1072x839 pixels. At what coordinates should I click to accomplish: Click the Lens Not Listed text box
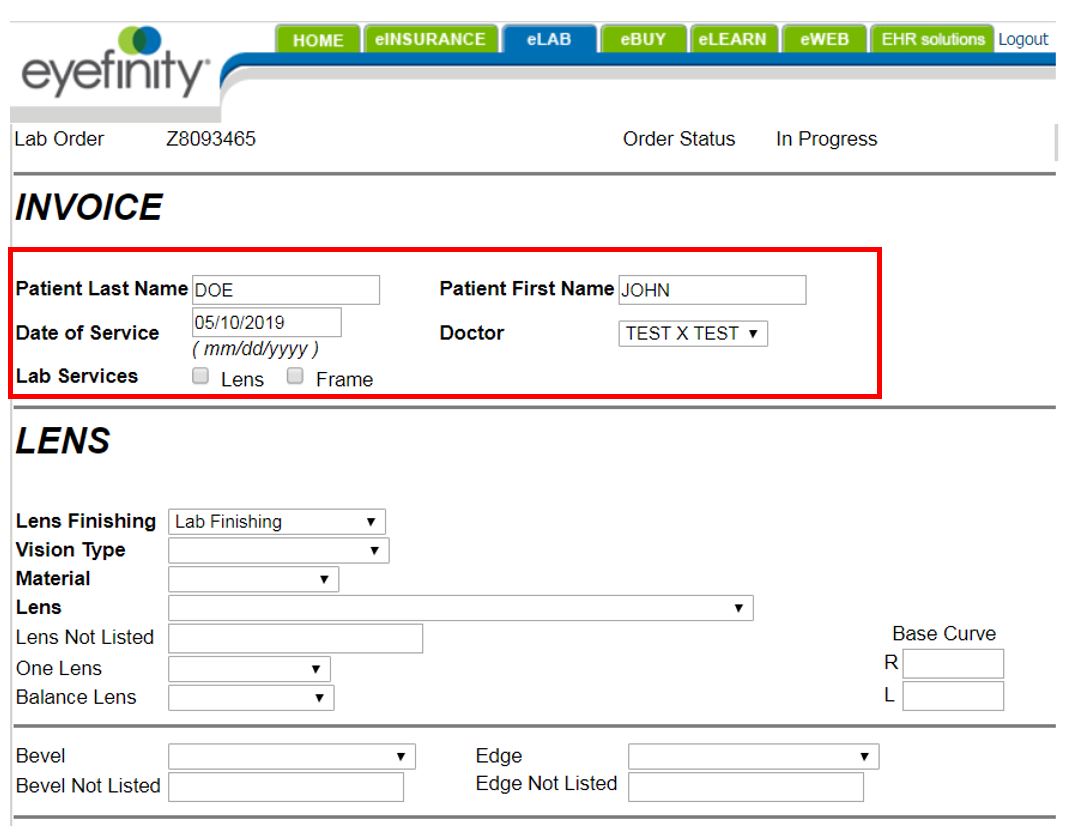coord(295,638)
